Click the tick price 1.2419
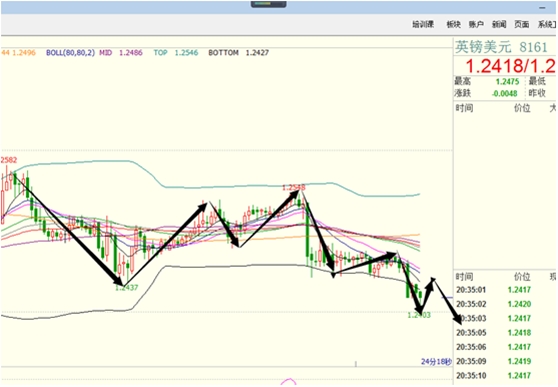The width and height of the screenshot is (558, 387). coord(519,361)
